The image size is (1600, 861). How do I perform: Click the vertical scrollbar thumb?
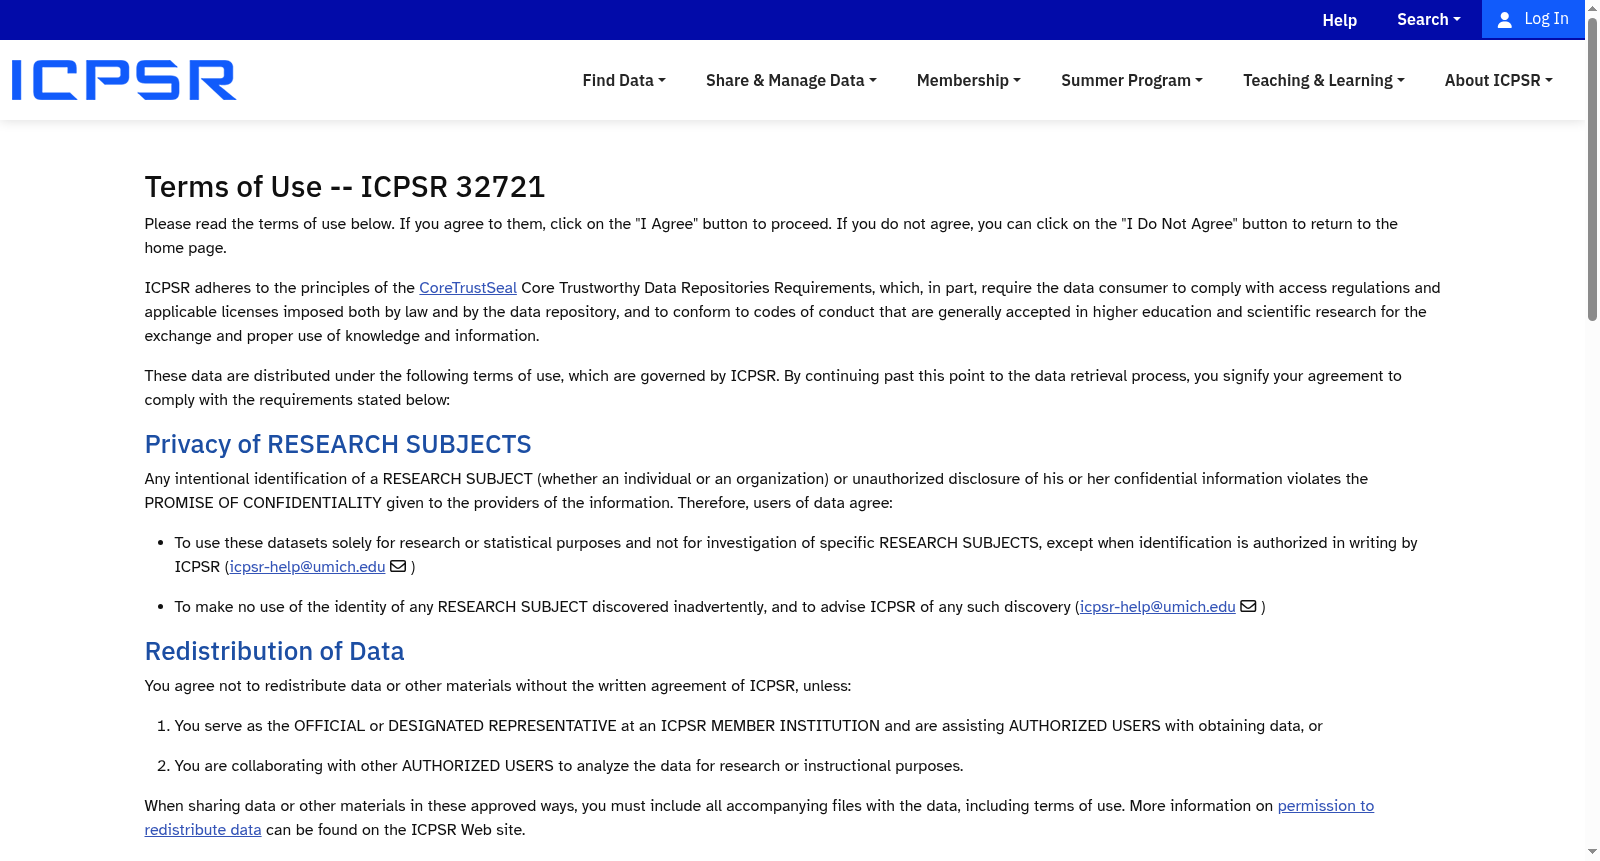[1592, 170]
